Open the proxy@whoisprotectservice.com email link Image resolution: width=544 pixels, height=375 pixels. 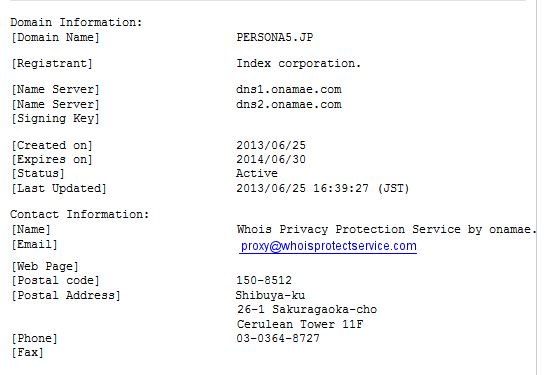pyautogui.click(x=328, y=246)
